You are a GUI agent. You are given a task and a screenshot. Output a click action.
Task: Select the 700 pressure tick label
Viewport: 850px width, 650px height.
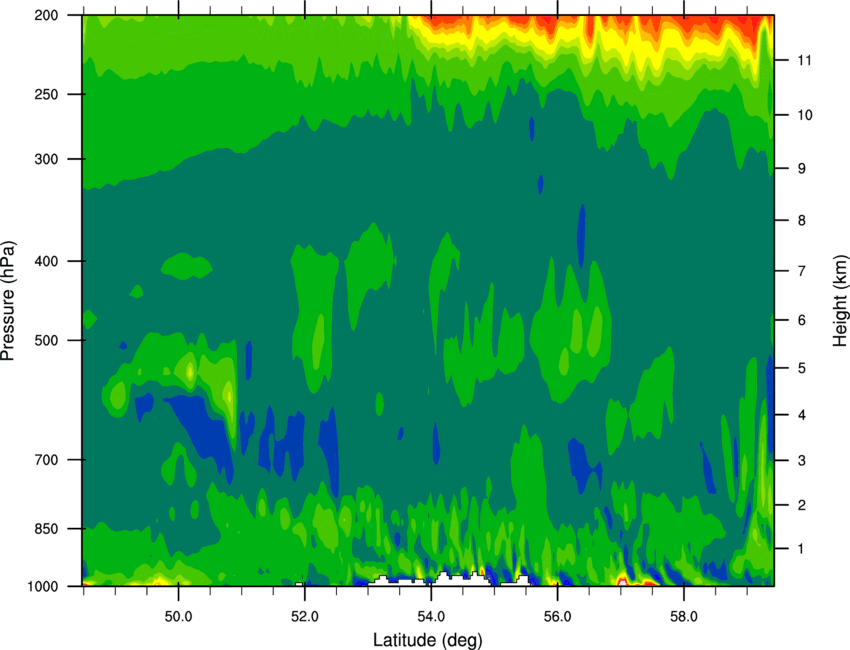pos(46,460)
